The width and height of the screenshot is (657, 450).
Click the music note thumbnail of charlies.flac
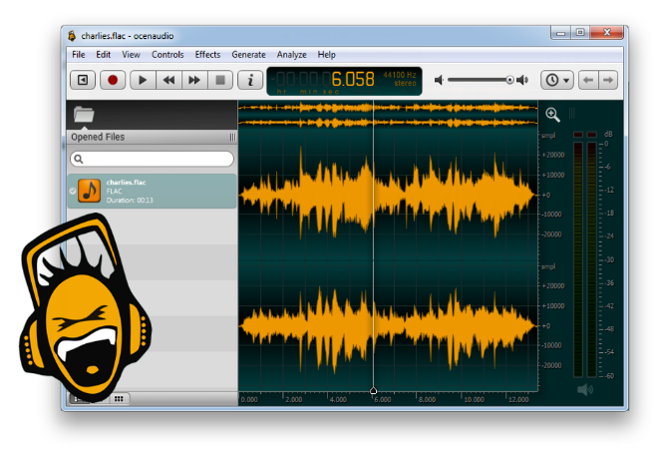pos(89,191)
